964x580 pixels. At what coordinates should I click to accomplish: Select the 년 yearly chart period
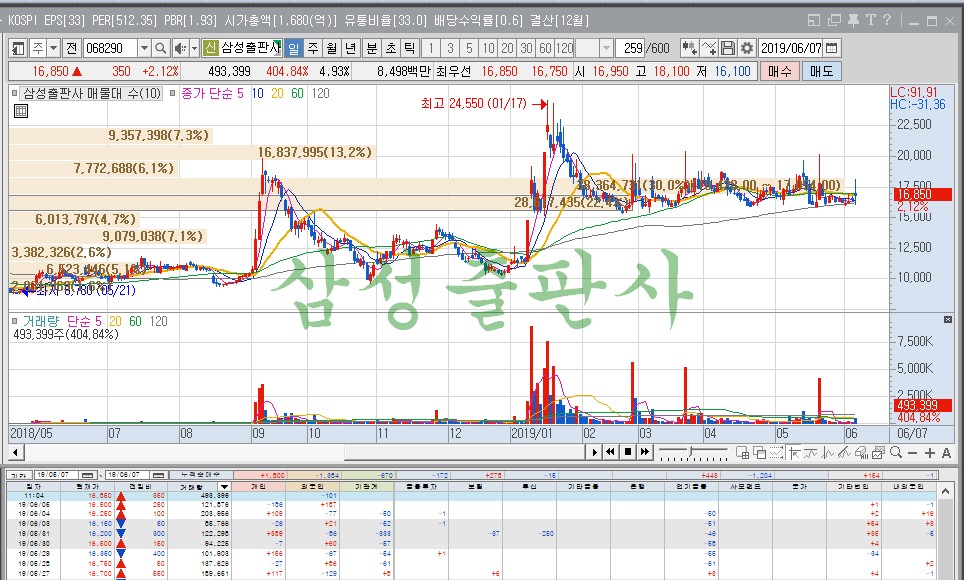click(350, 48)
